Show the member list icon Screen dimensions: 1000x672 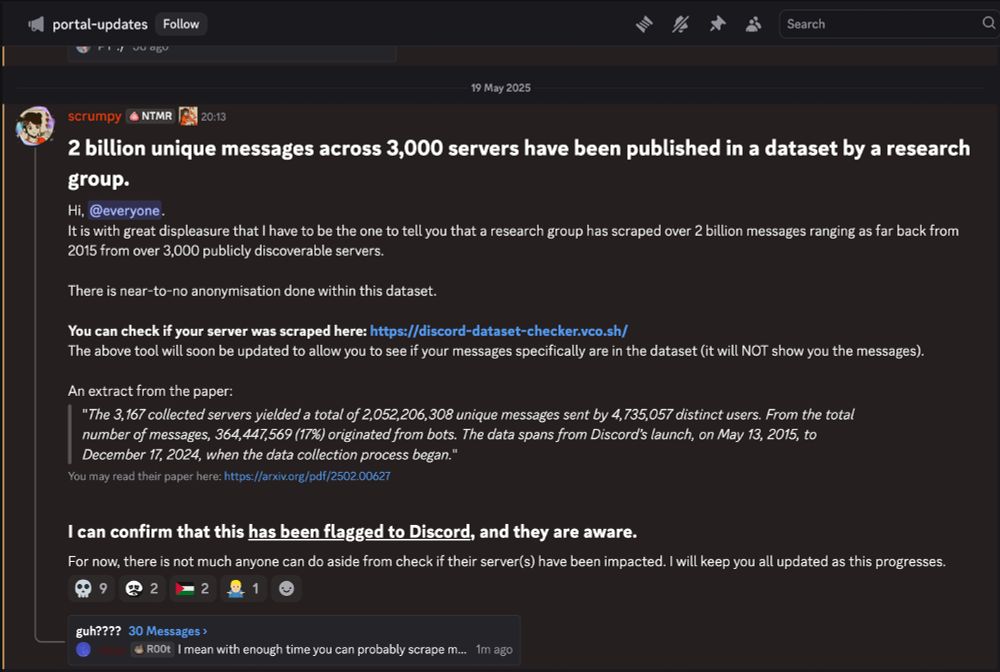pos(753,24)
